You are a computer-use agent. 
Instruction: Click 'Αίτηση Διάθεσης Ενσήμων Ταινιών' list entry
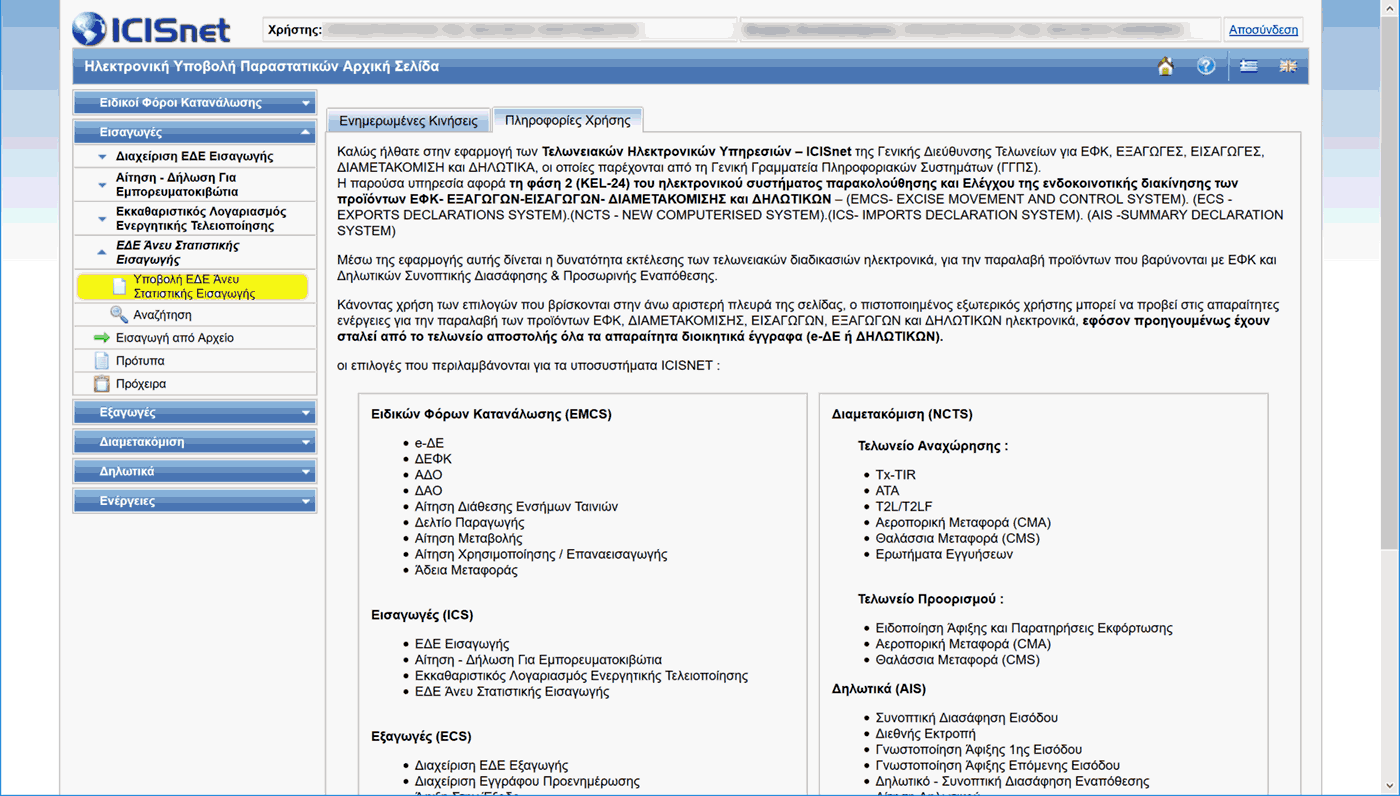pyautogui.click(x=516, y=507)
